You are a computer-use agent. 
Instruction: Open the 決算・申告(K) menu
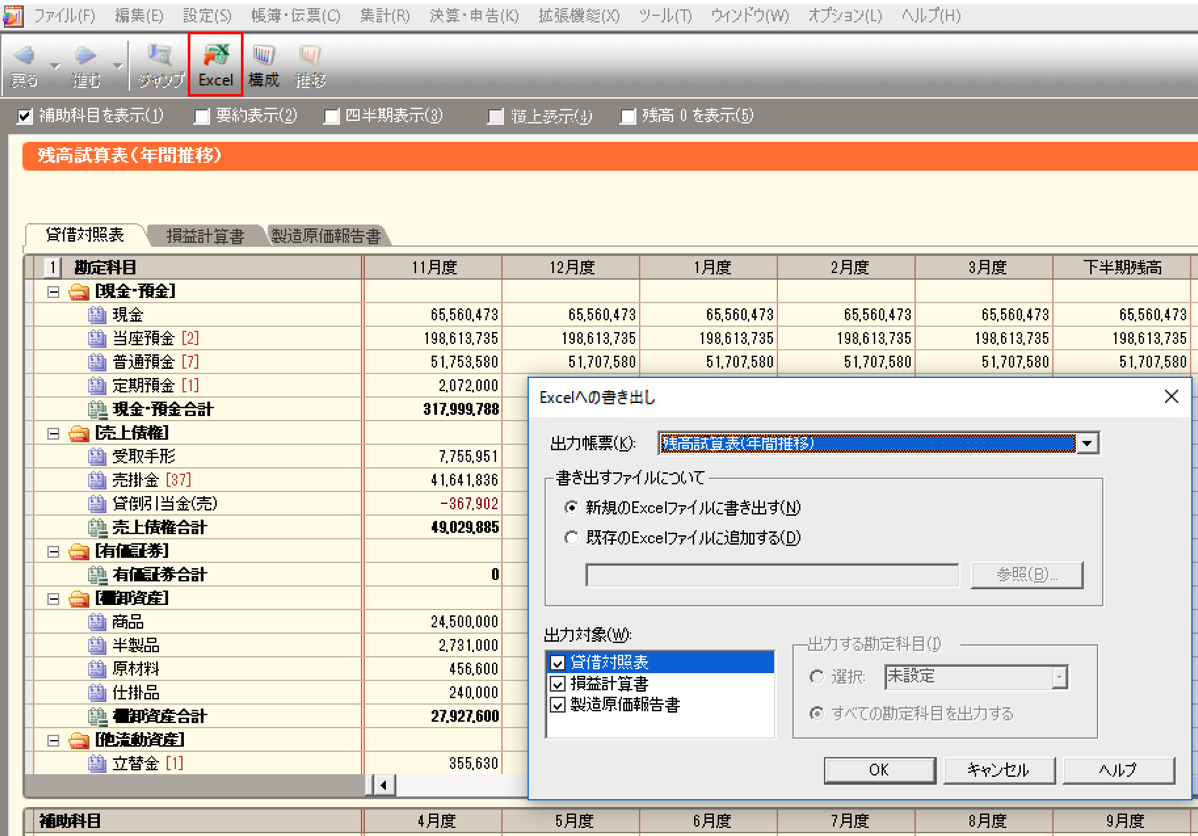point(474,16)
